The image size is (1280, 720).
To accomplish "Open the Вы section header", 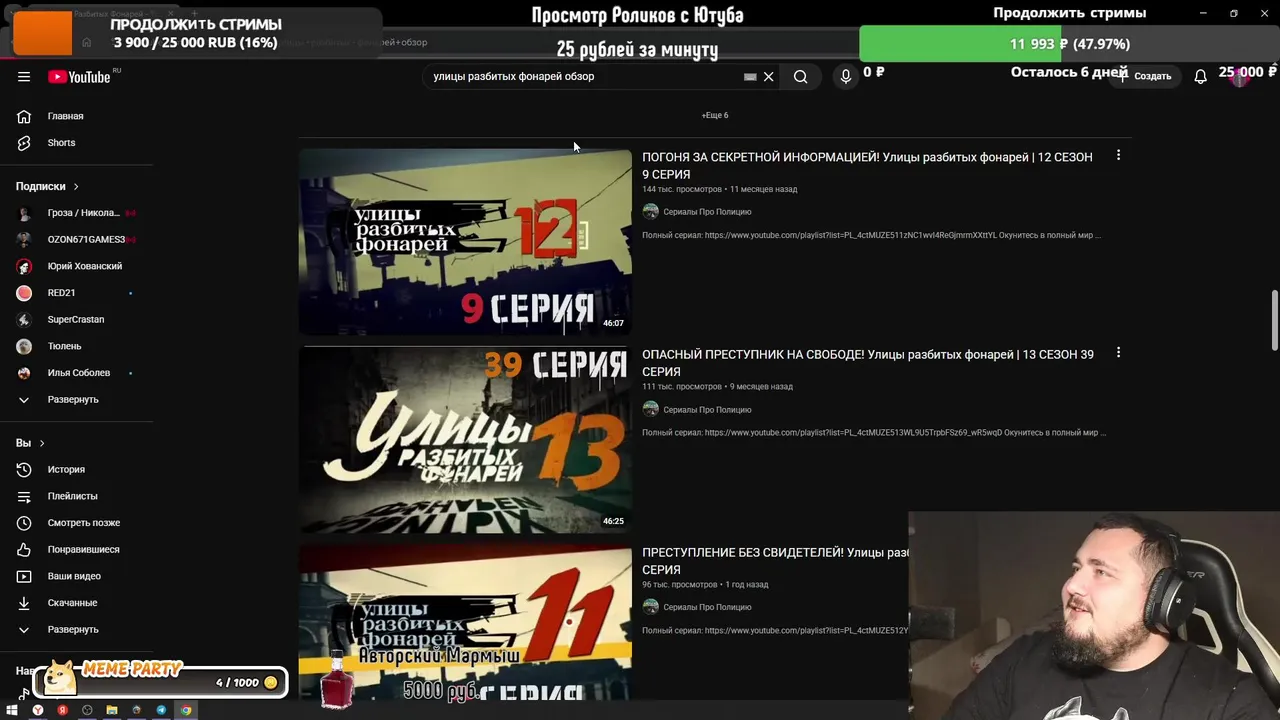I will pyautogui.click(x=30, y=443).
